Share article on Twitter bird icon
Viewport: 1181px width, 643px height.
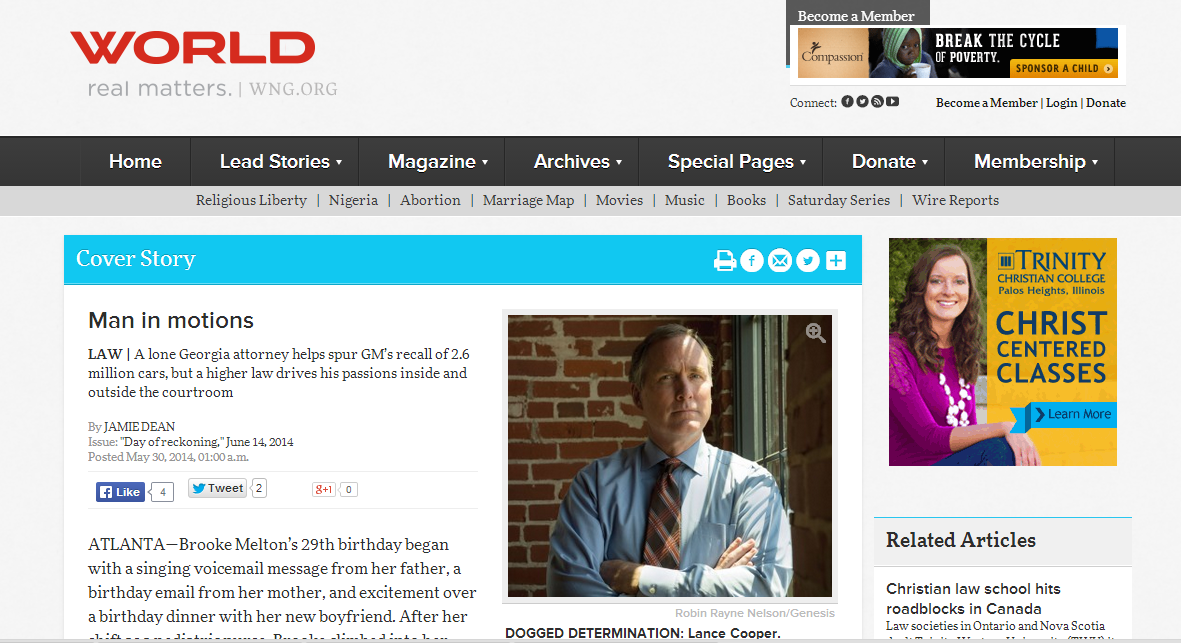807,261
